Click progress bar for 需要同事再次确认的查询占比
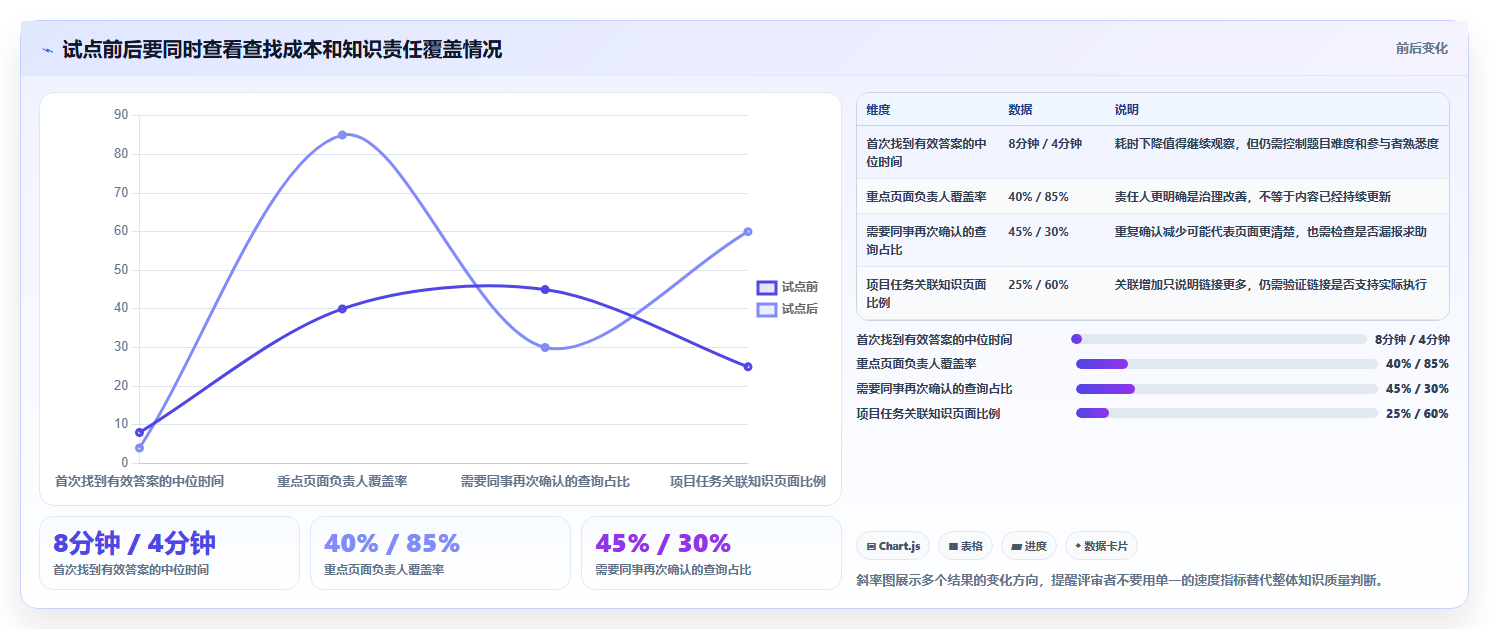1489x629 pixels. tap(1226, 388)
